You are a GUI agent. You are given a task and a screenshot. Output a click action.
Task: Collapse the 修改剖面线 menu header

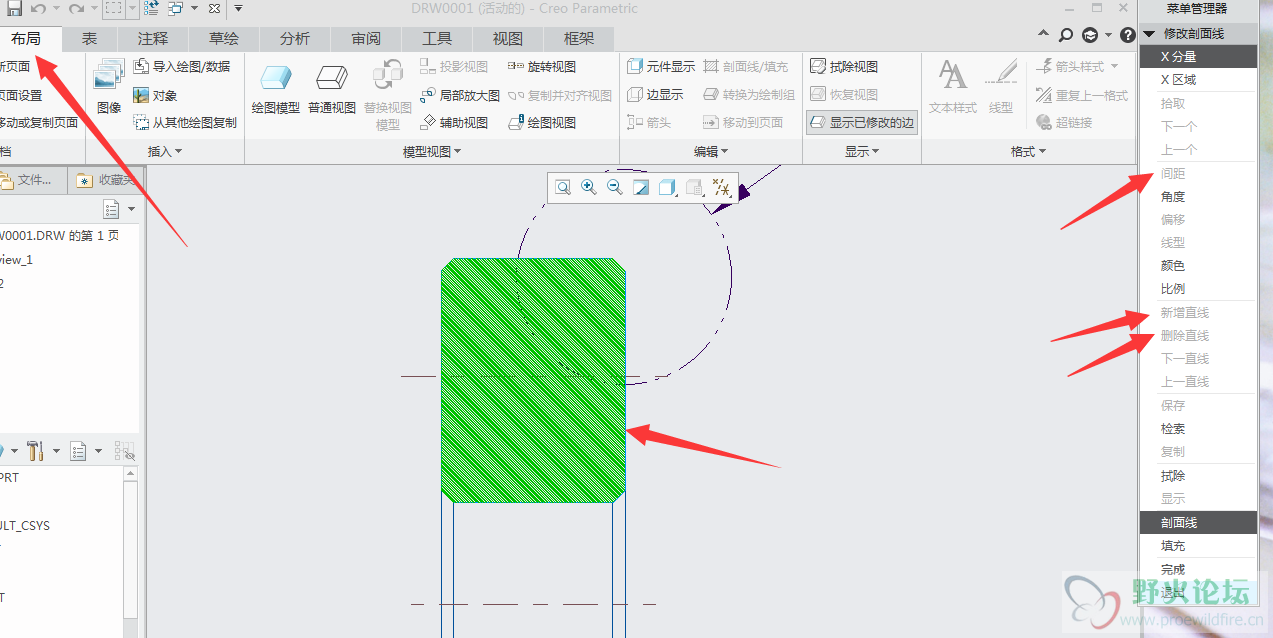pyautogui.click(x=1149, y=34)
